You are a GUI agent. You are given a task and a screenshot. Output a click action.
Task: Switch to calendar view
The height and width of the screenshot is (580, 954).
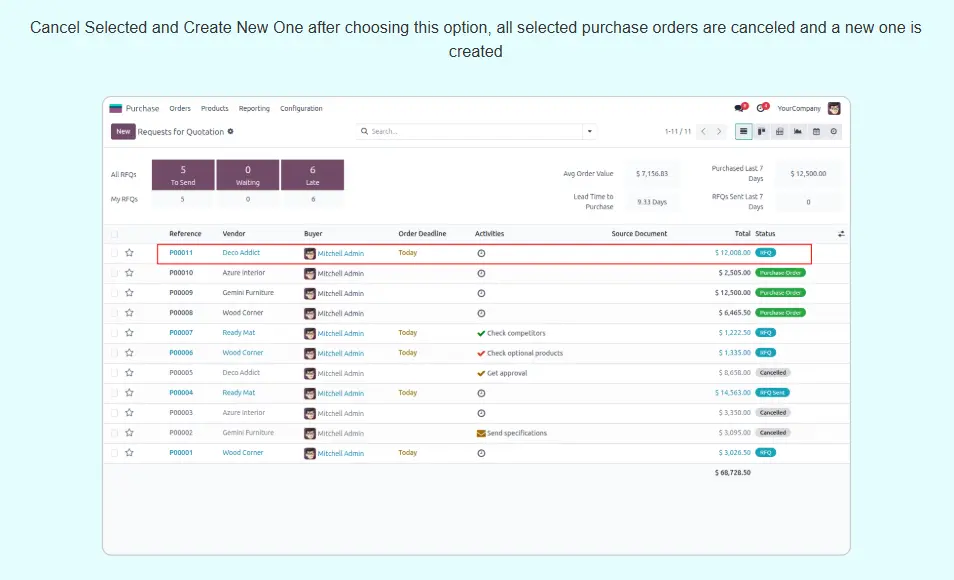click(x=816, y=131)
